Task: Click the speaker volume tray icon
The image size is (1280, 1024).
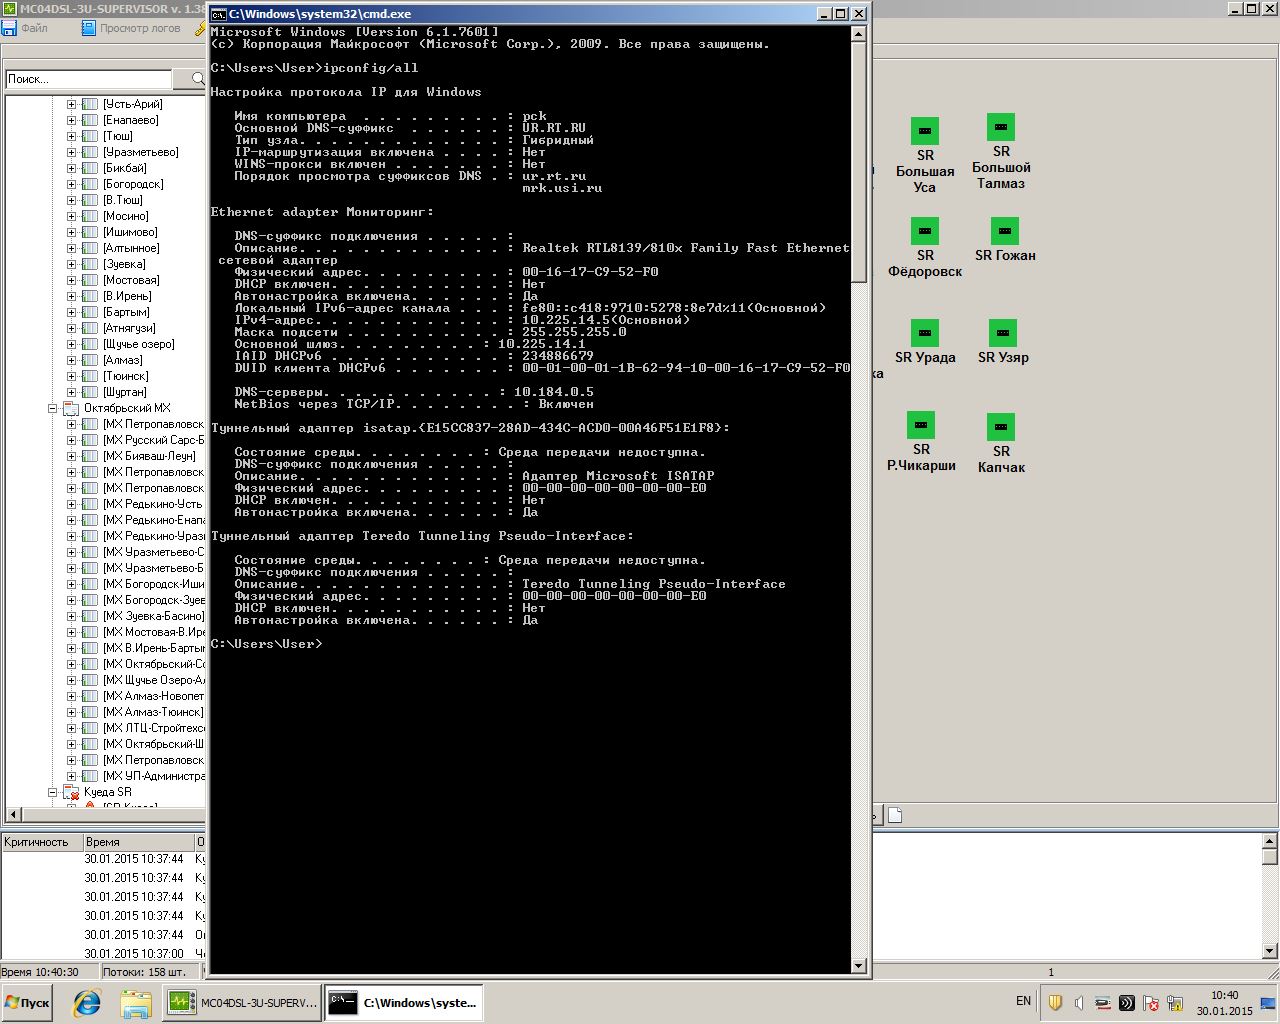Action: [x=1079, y=1002]
